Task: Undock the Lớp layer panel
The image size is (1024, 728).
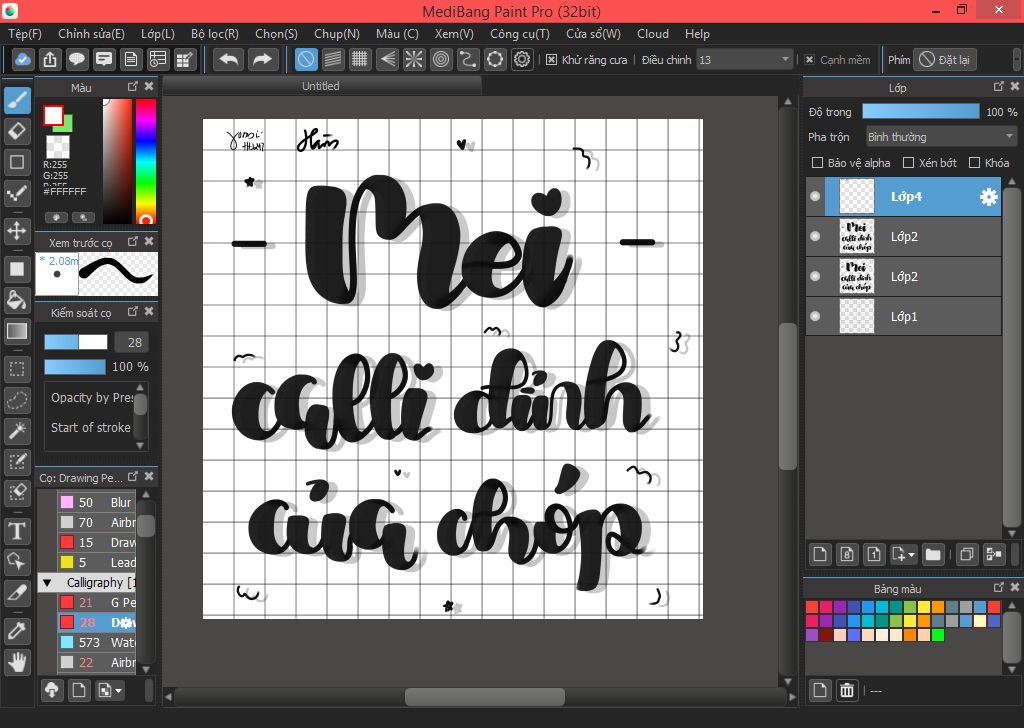Action: (x=998, y=86)
